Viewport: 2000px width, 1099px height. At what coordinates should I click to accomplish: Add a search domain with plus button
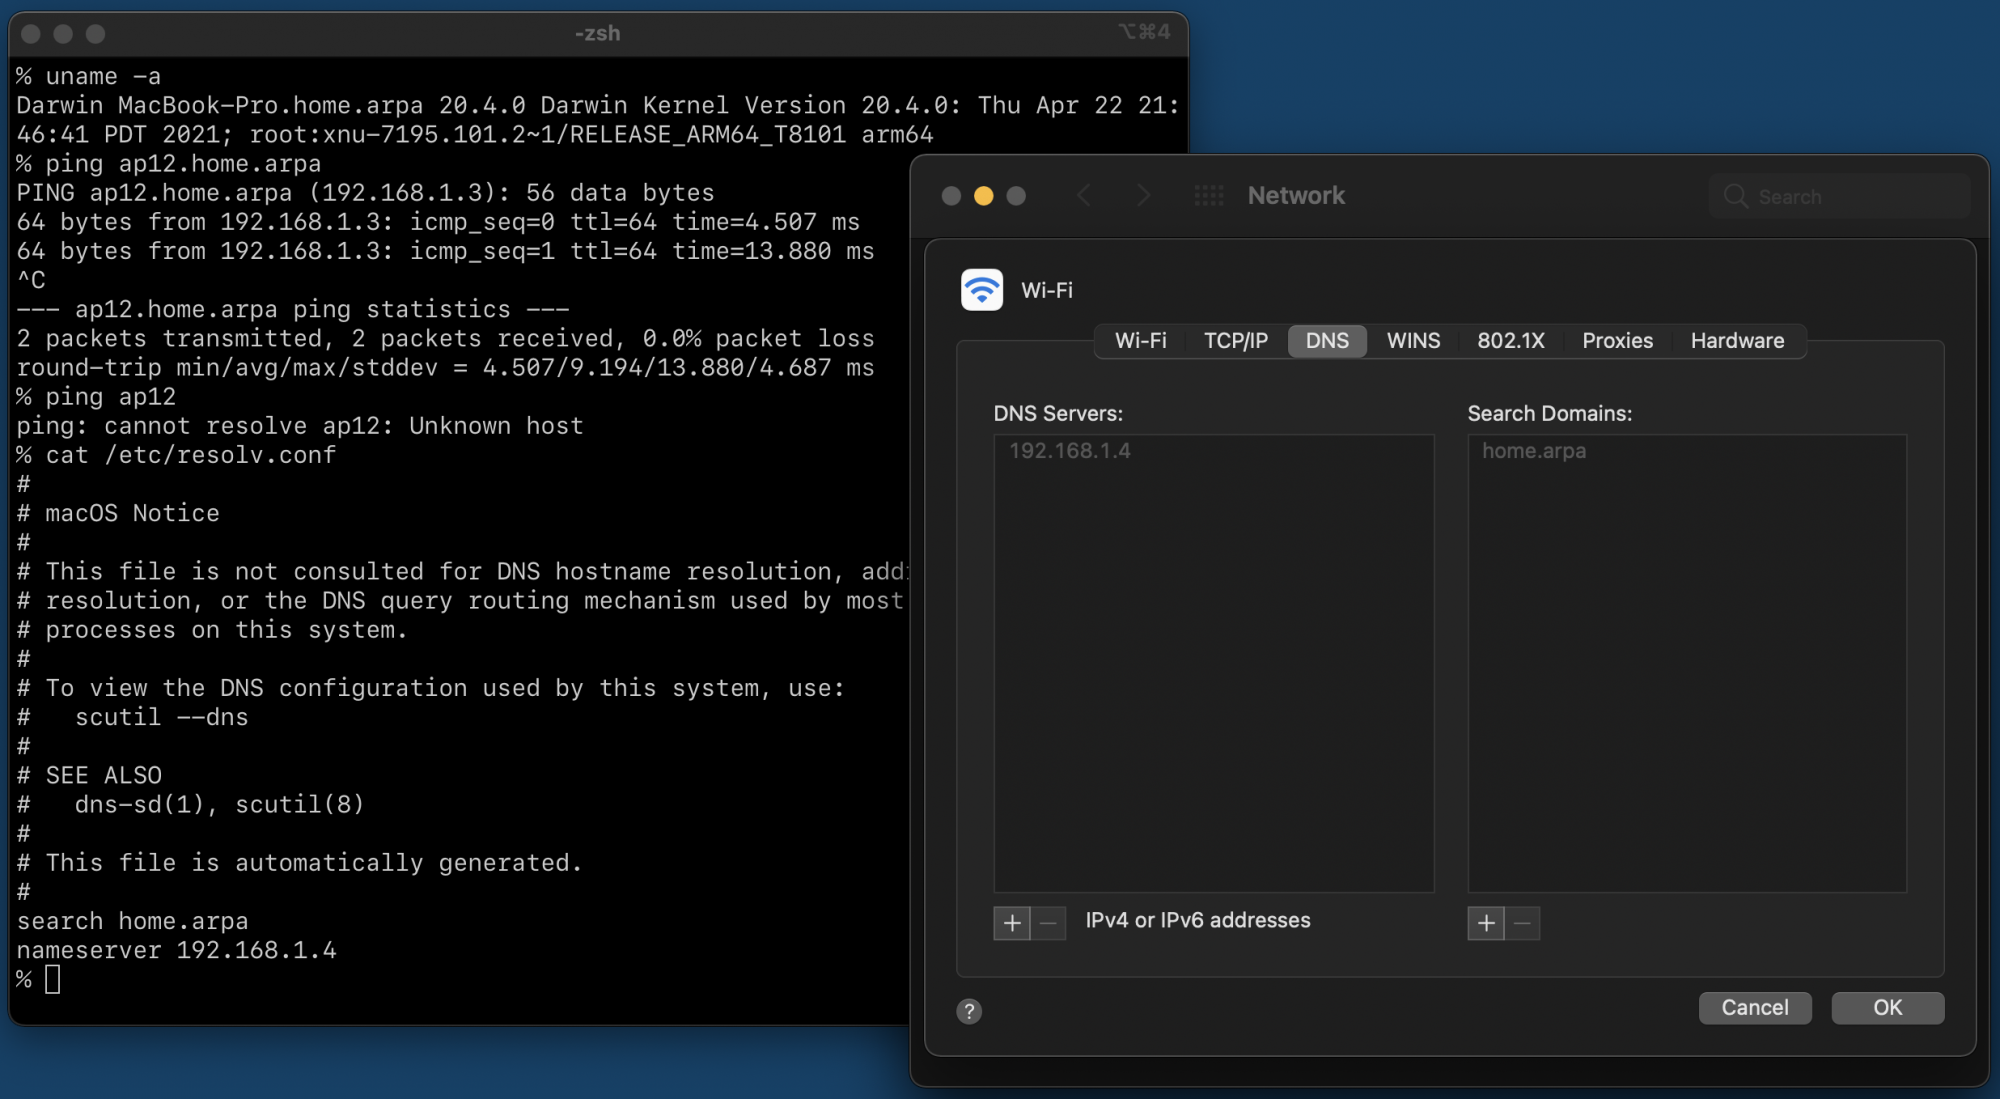coord(1486,923)
